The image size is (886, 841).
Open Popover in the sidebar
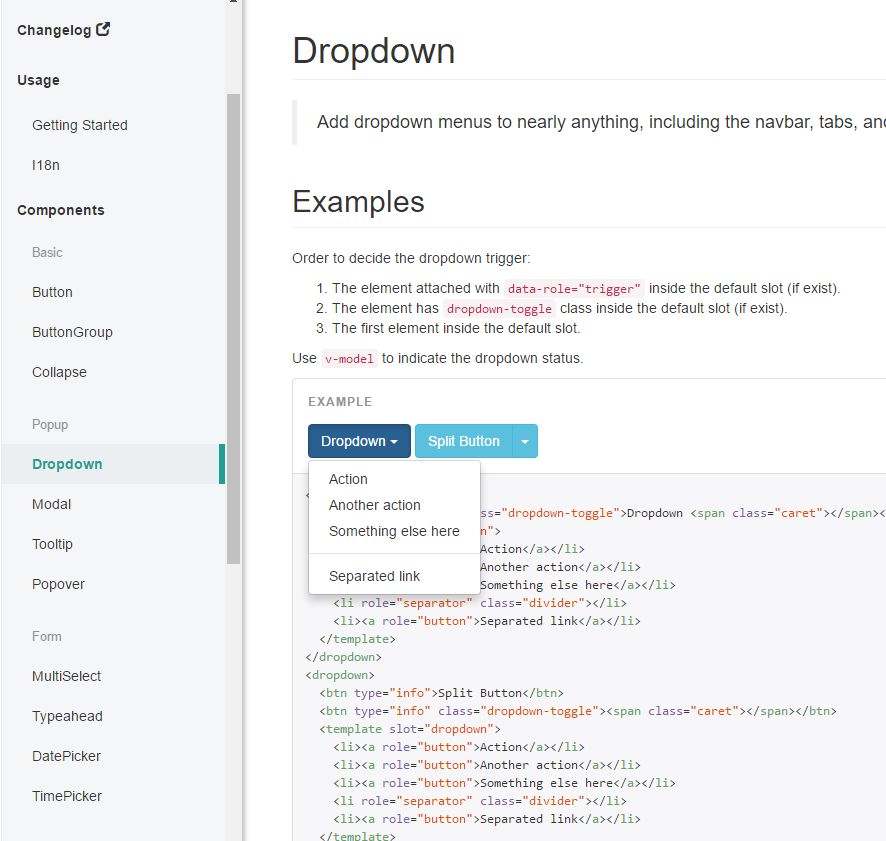(58, 584)
